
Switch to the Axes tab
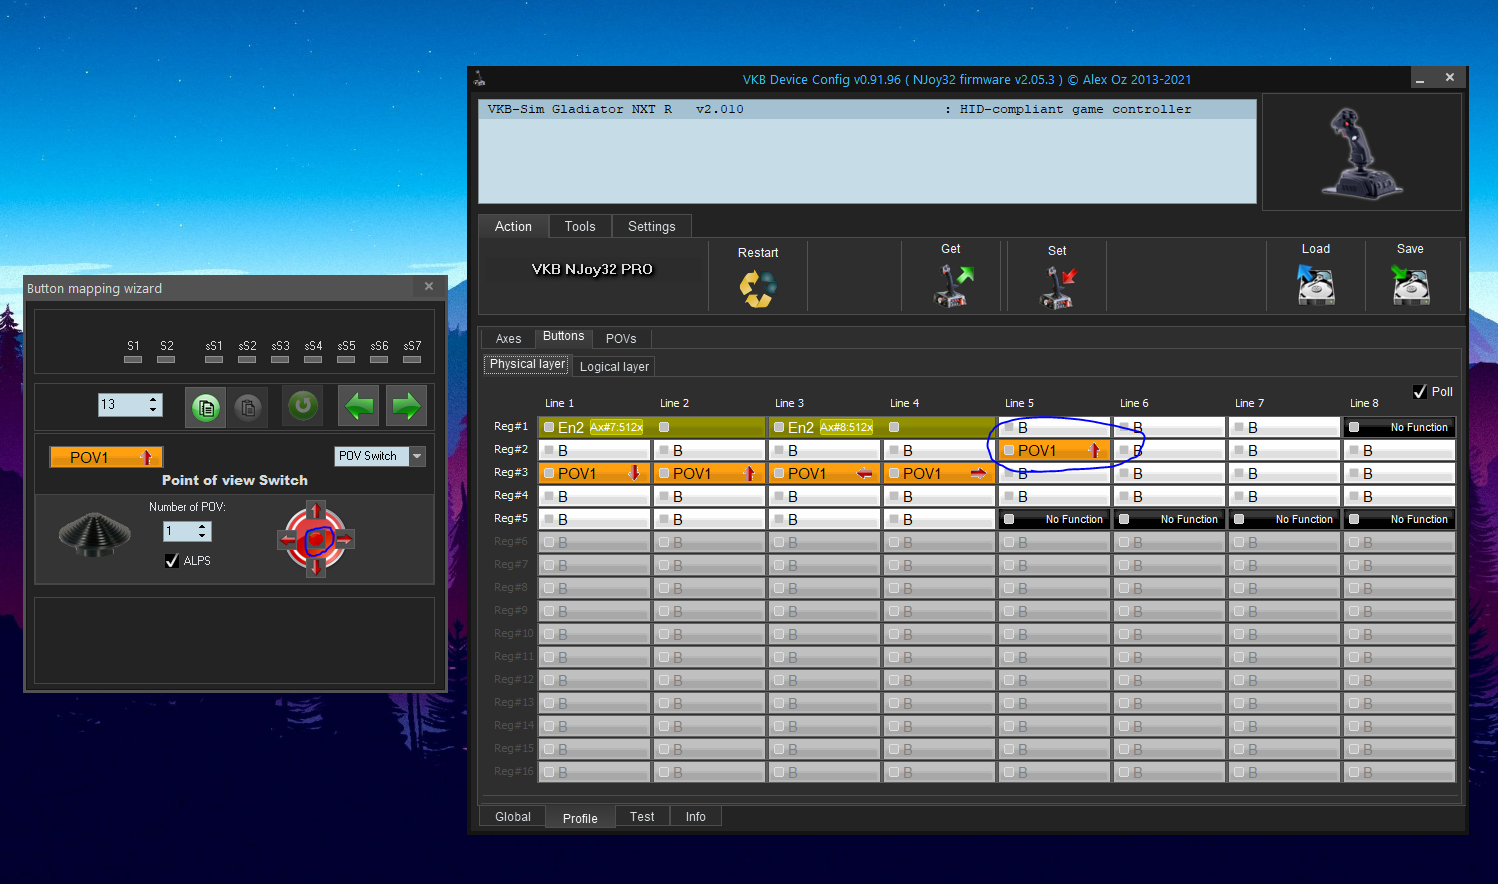pyautogui.click(x=508, y=338)
